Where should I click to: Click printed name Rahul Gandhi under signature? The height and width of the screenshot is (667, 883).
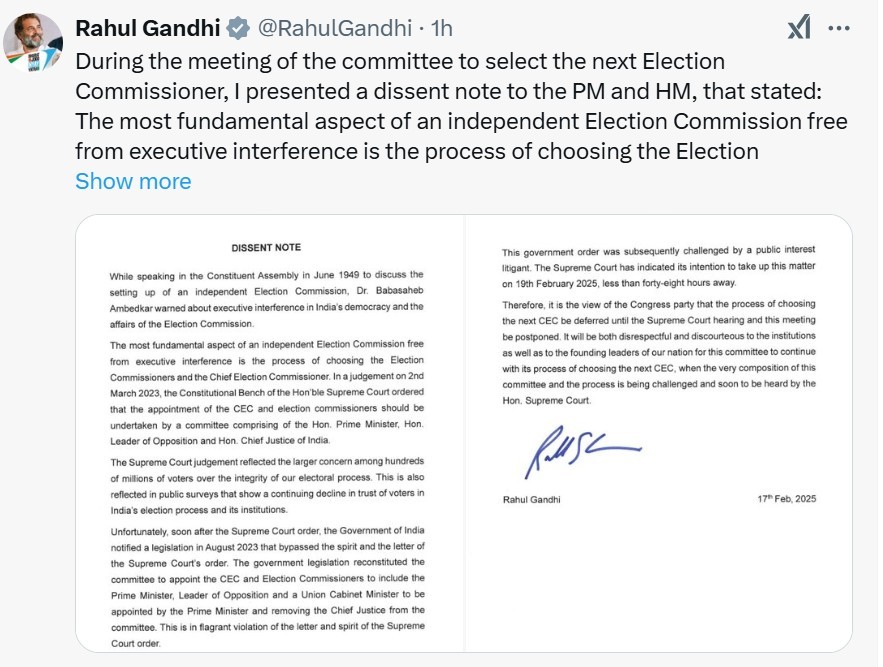point(532,499)
